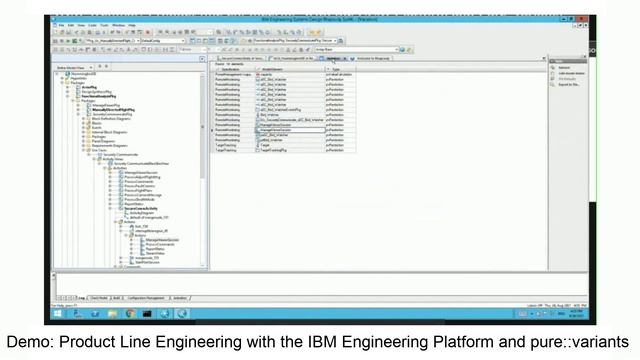Open the View menu

pos(81,25)
